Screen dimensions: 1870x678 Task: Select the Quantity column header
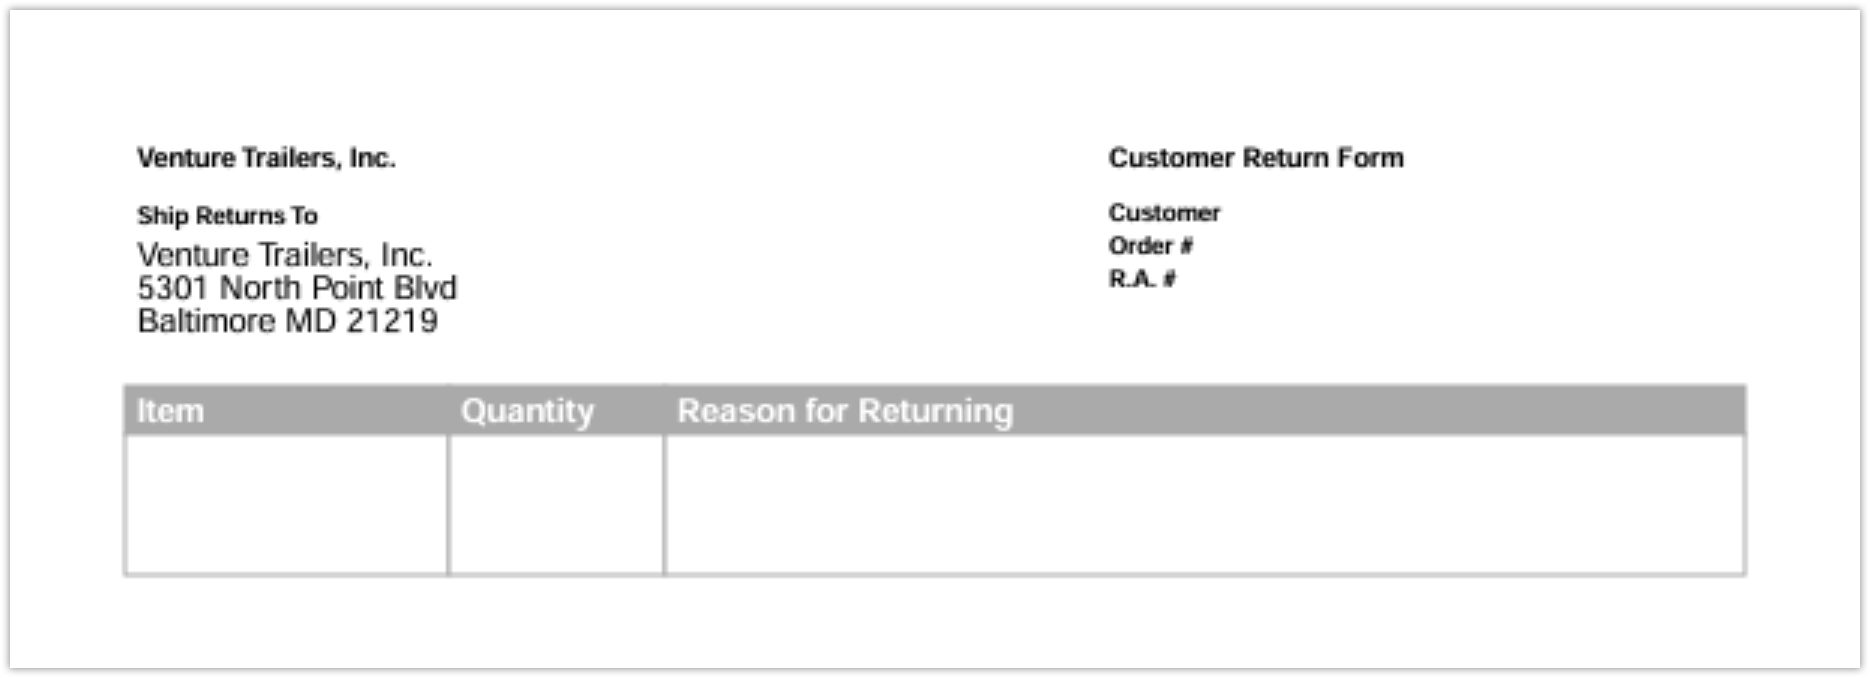(527, 411)
